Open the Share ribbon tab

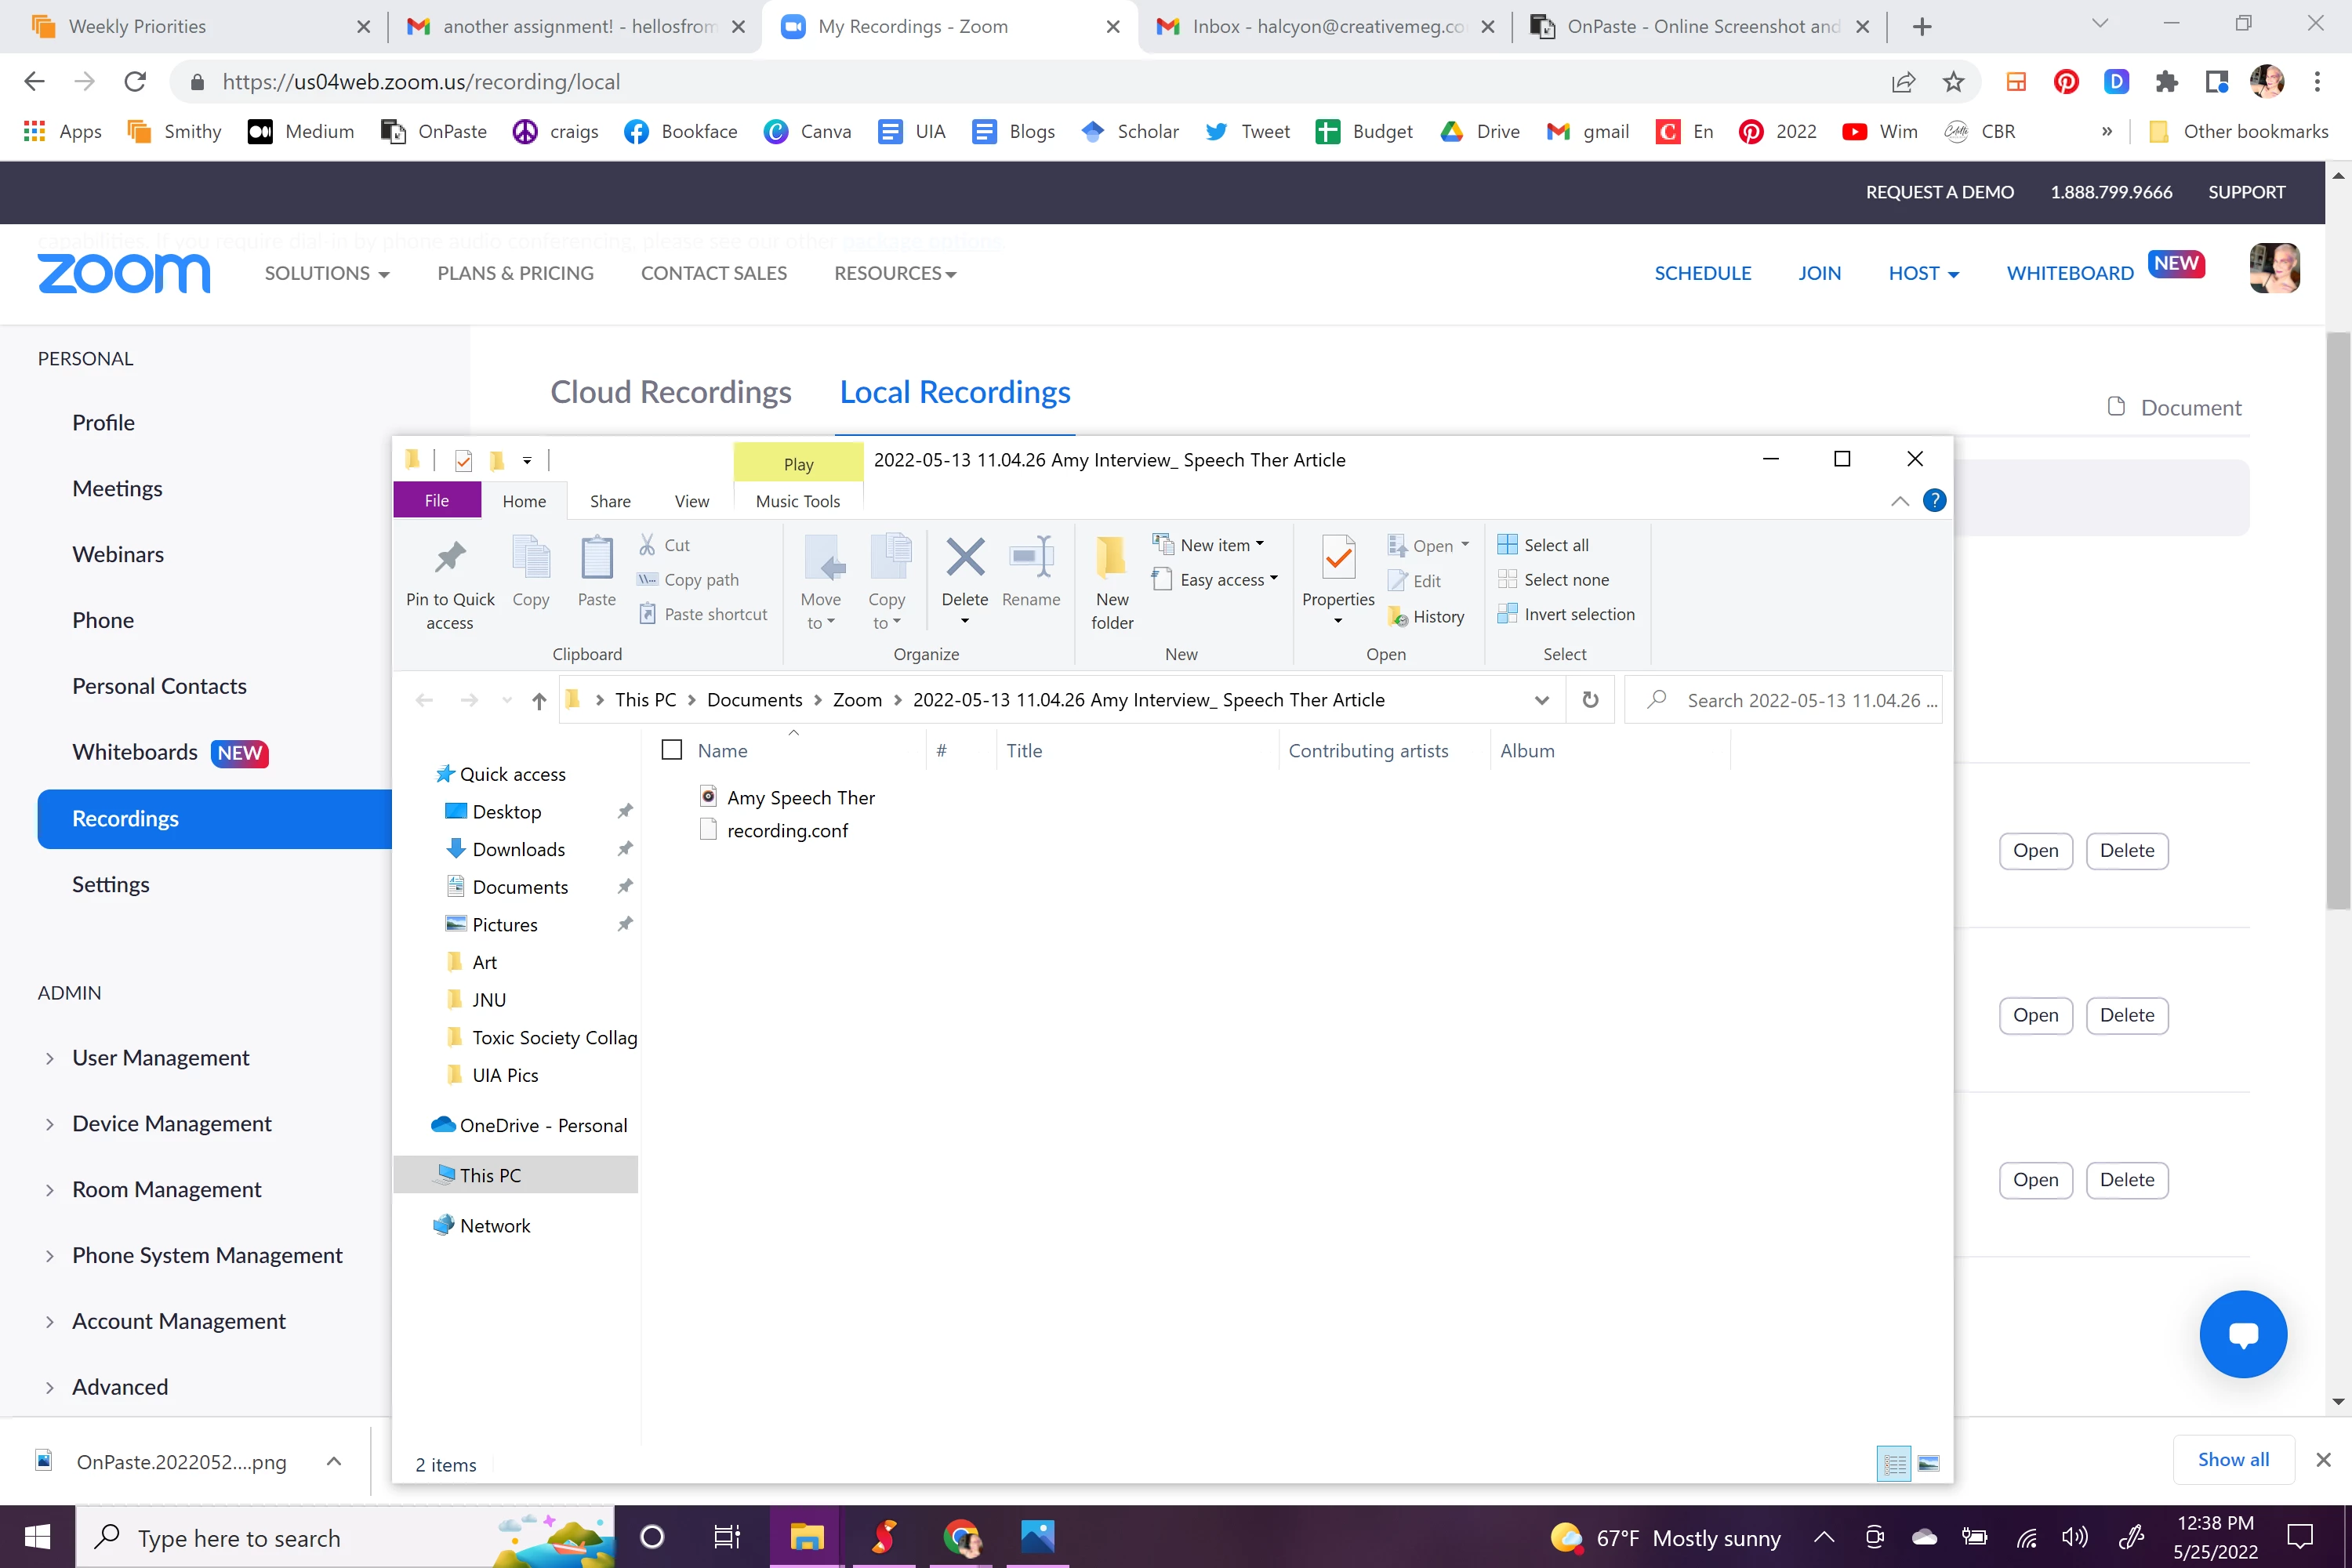point(610,501)
